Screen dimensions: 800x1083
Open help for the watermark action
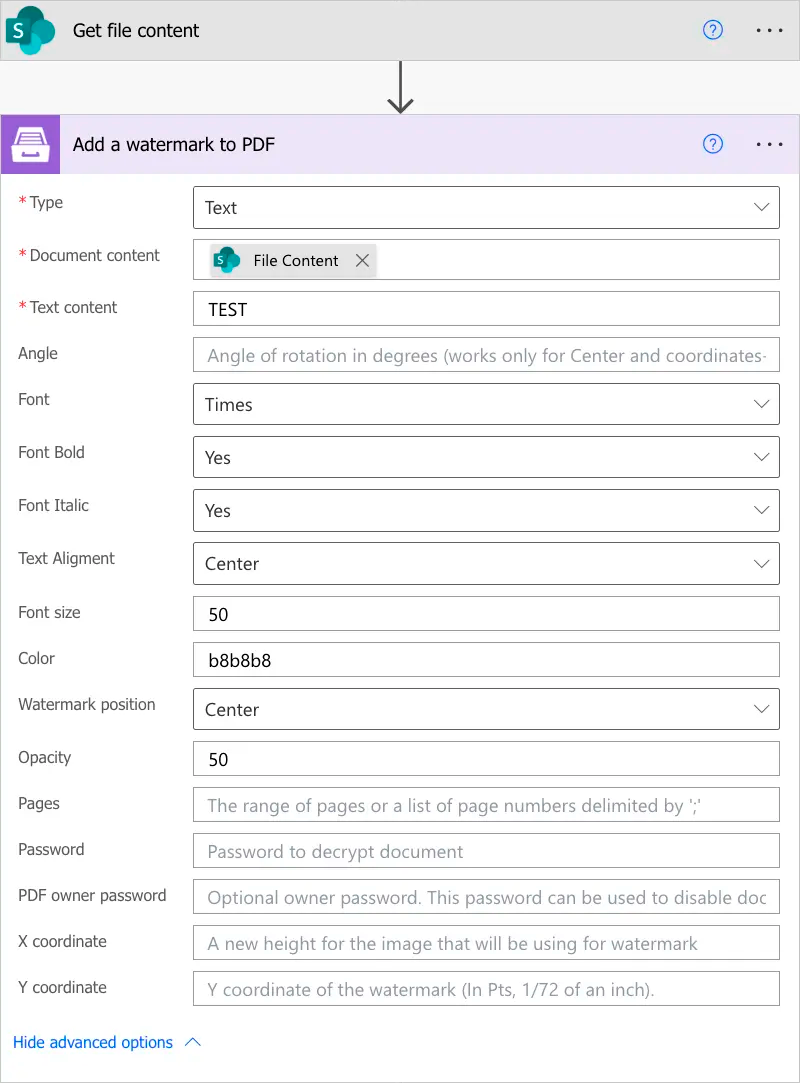[713, 144]
